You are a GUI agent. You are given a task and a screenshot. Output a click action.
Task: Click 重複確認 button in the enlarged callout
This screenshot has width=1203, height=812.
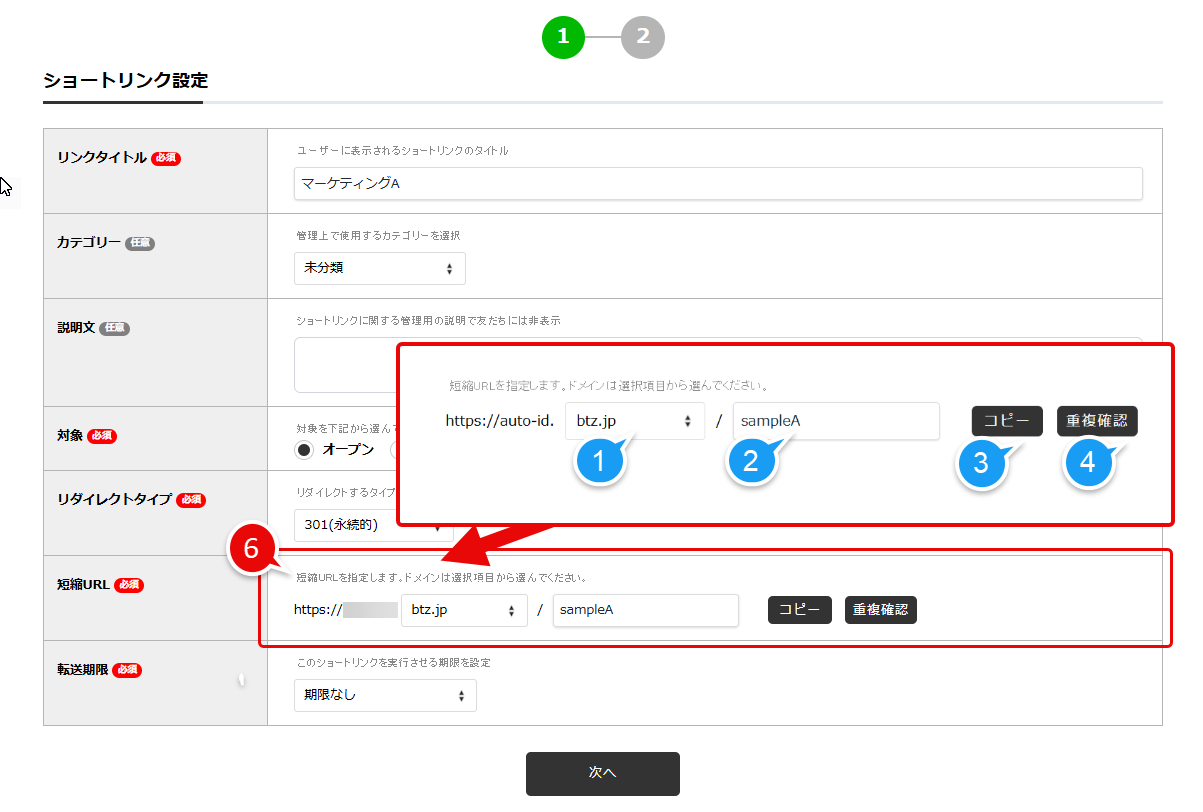tap(1097, 421)
